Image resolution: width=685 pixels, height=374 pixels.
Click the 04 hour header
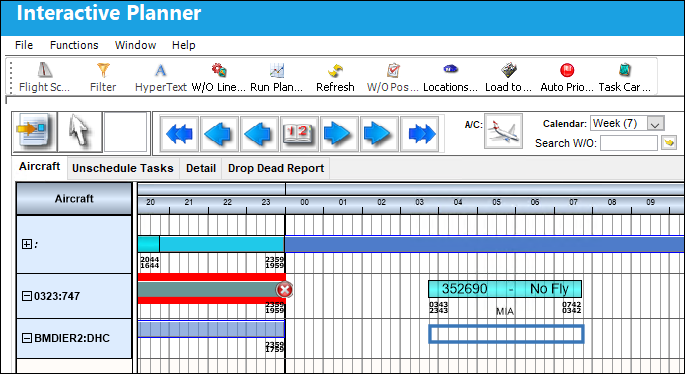click(x=458, y=202)
